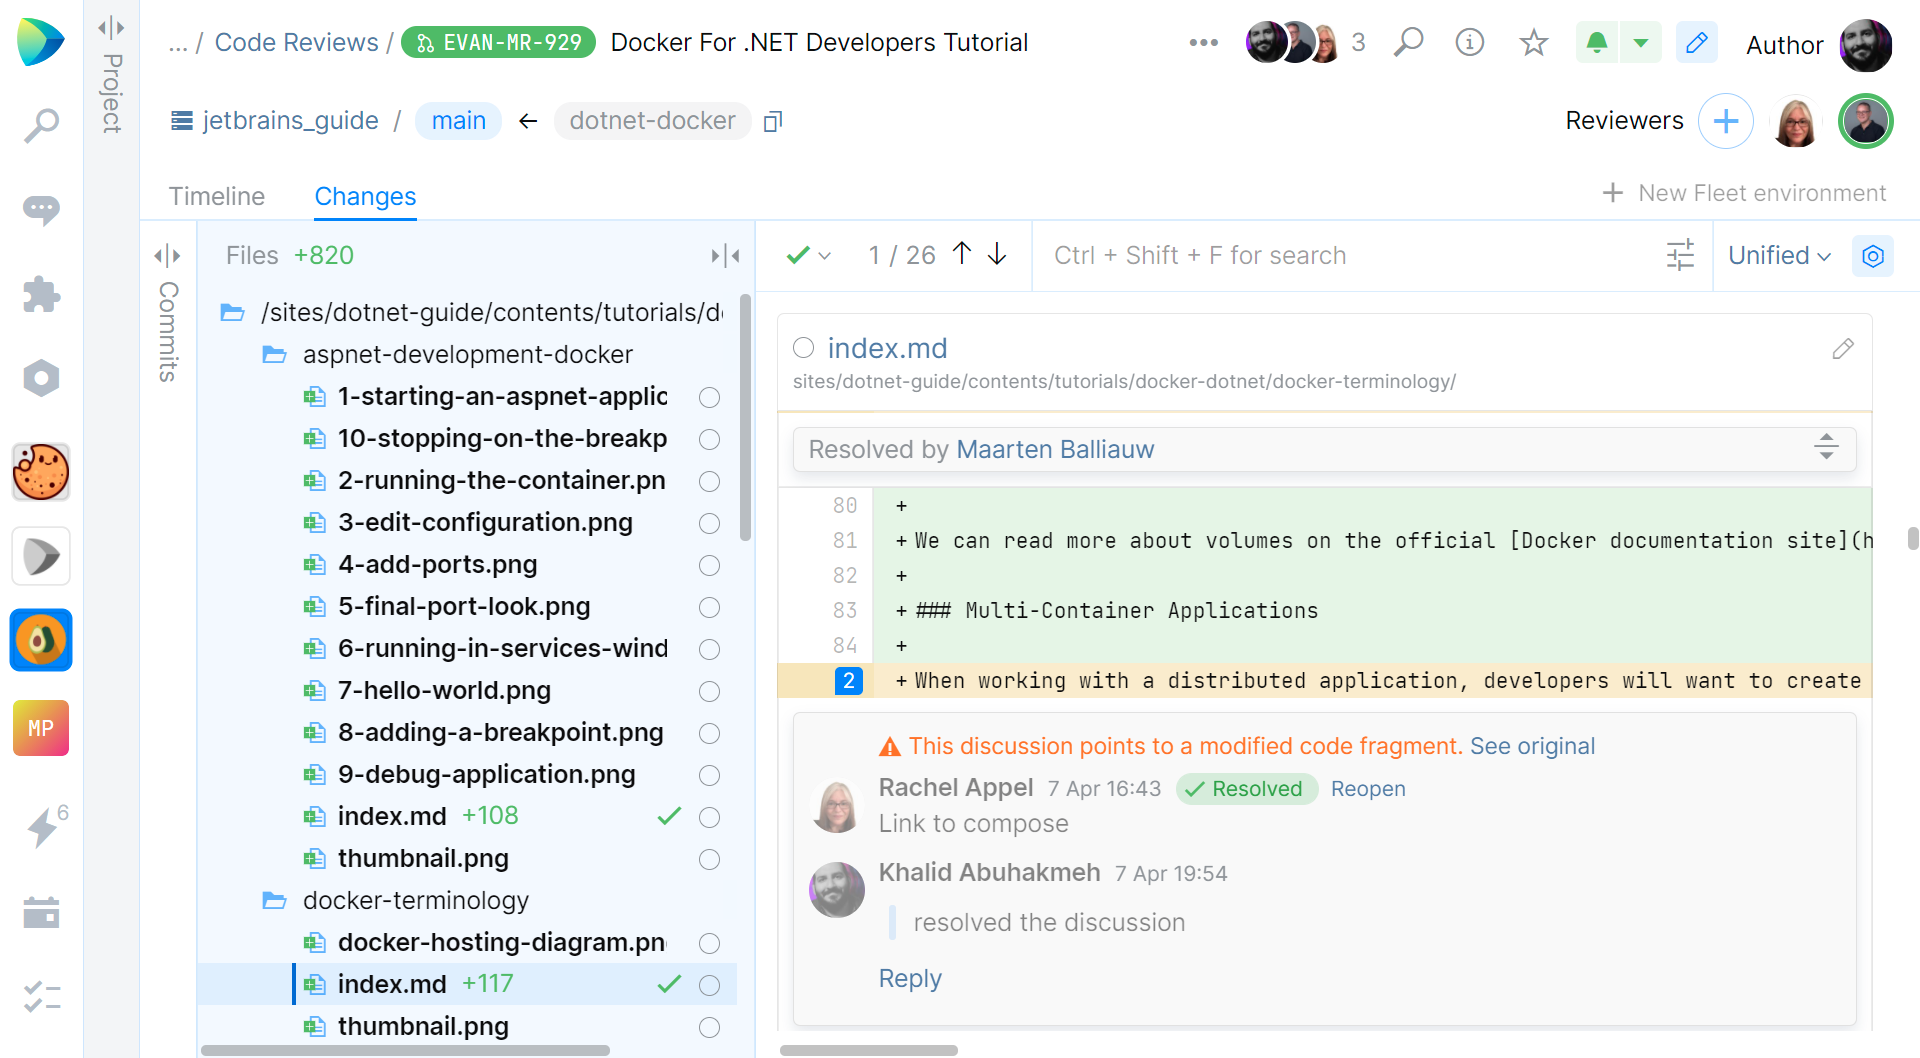Toggle the green bell subscription button
Screen dimensions: 1920x1058
click(x=1597, y=43)
